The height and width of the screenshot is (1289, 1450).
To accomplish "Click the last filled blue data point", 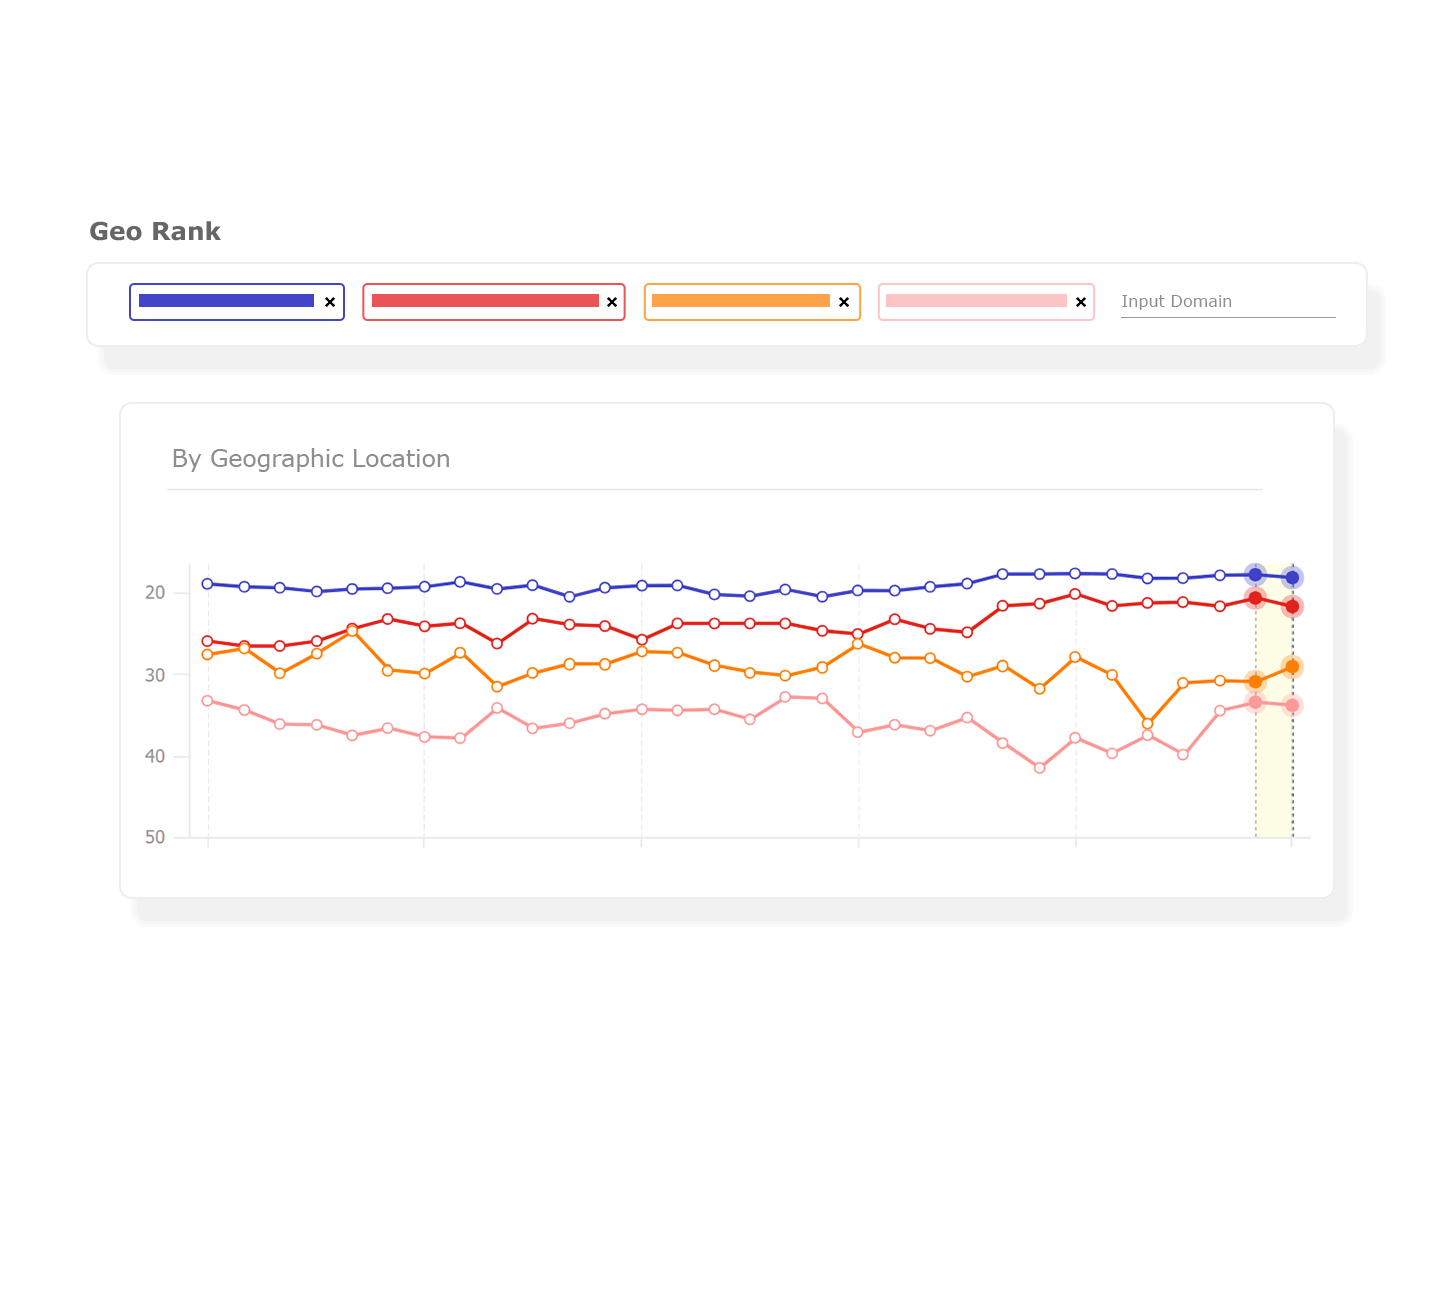I will (1292, 578).
